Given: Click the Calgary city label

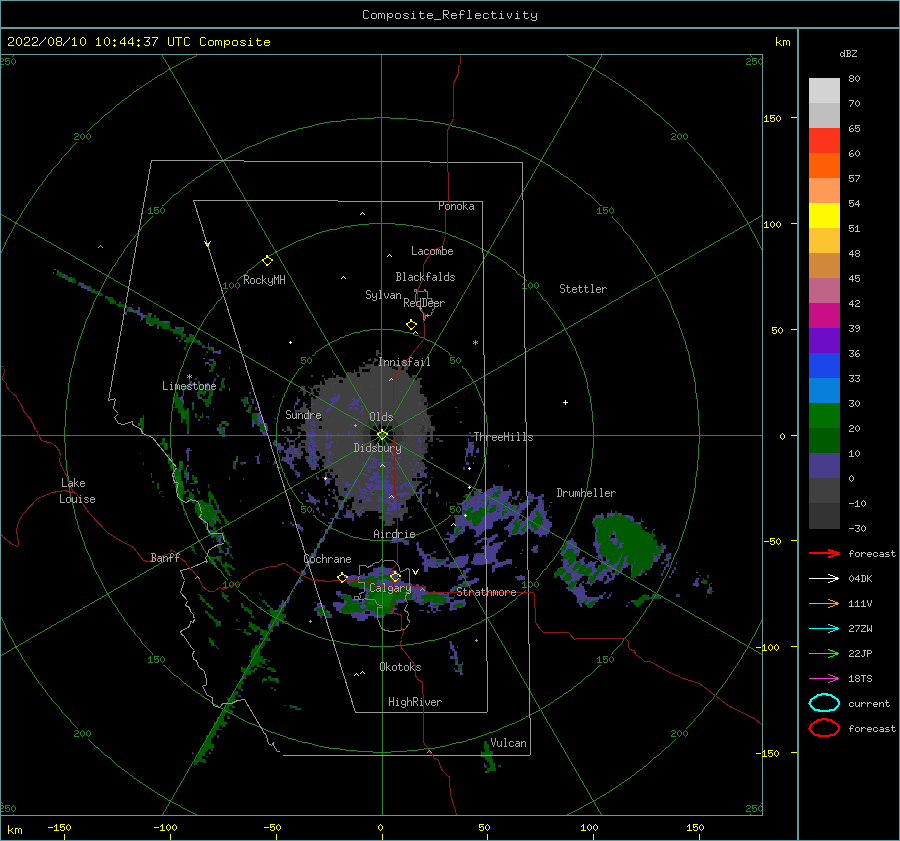Looking at the screenshot, I should [x=390, y=588].
